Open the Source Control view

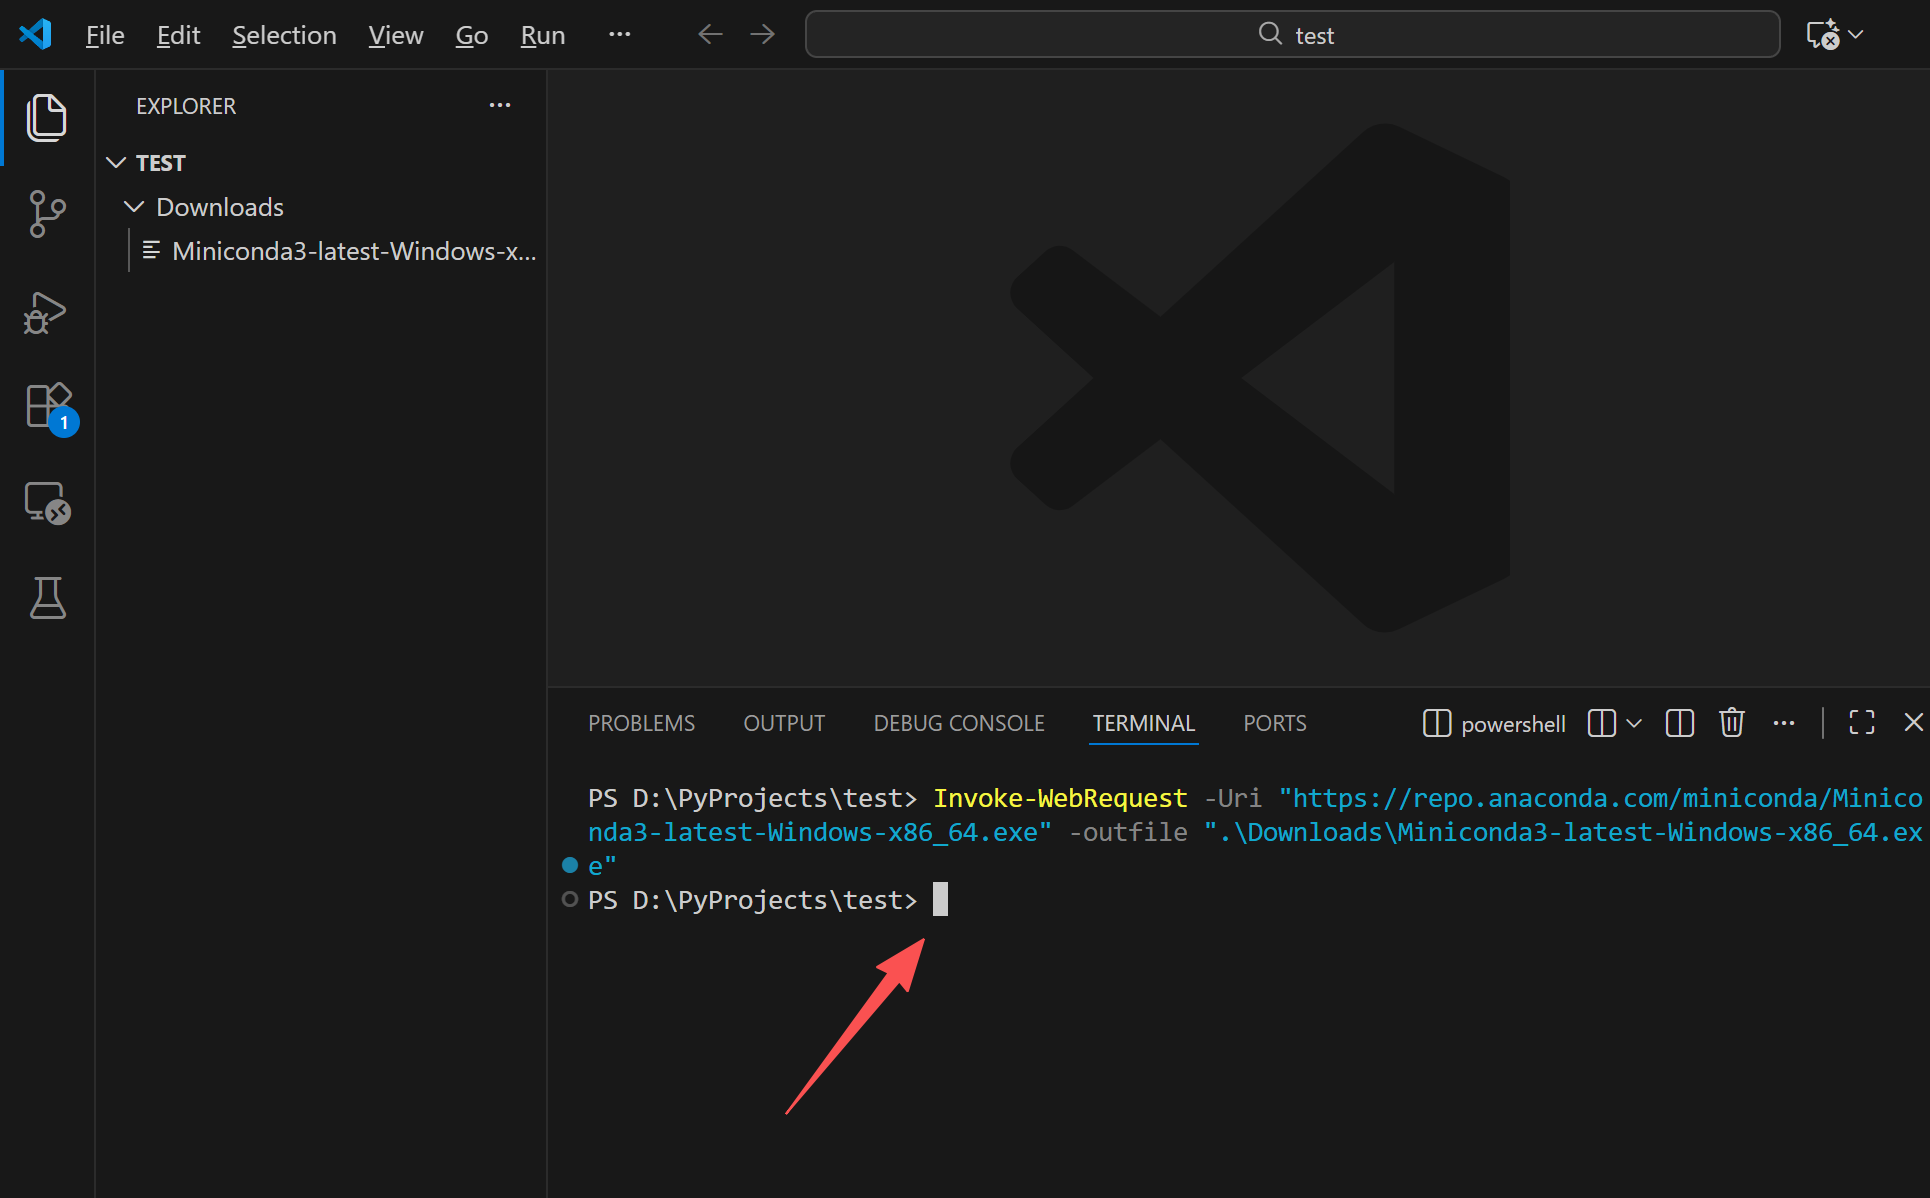point(46,214)
